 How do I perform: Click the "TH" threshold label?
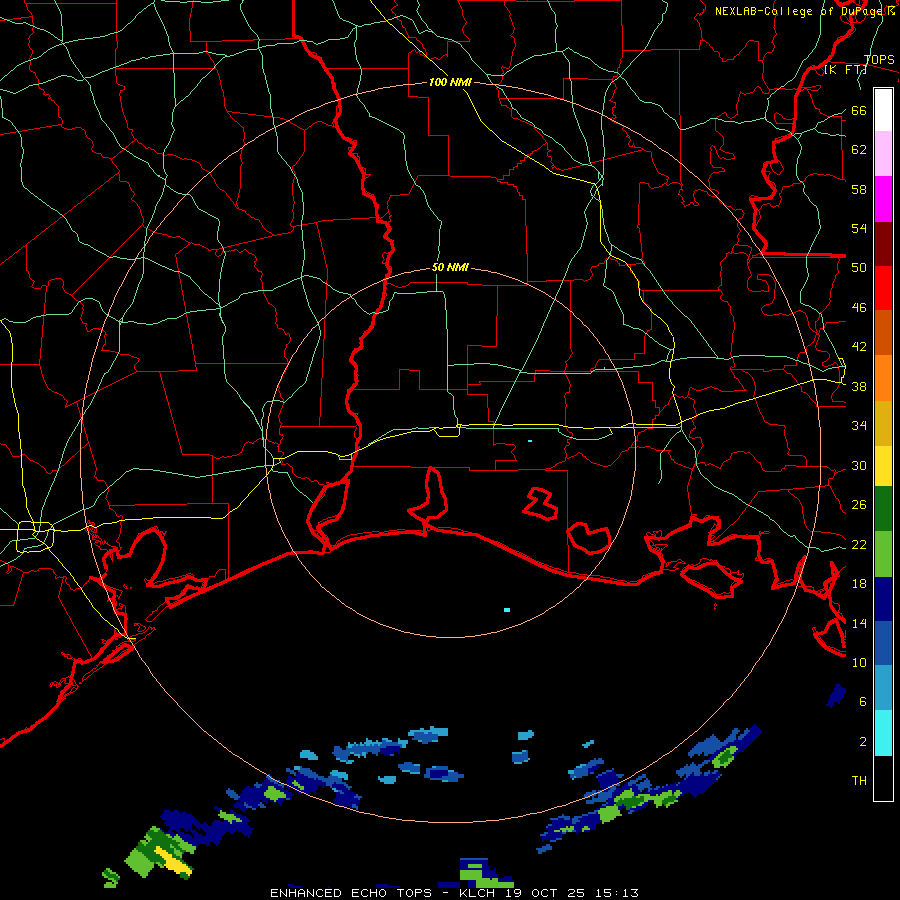tap(859, 781)
